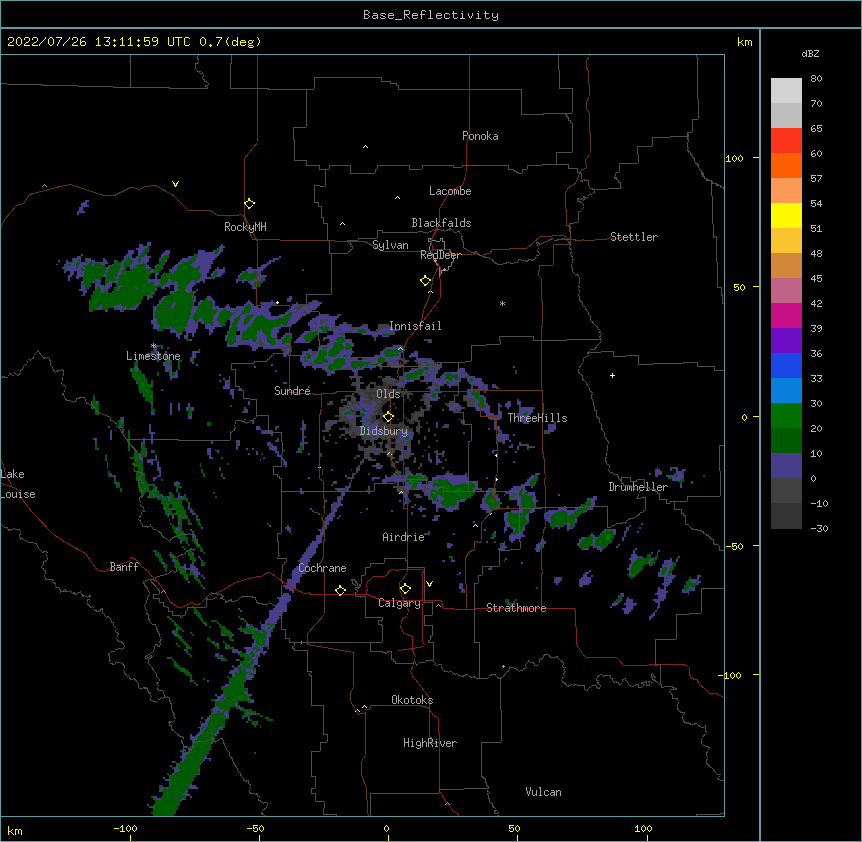Screen dimensions: 862x842
Task: Select the blue 36–33 dBZ legend swatch
Action: [786, 365]
